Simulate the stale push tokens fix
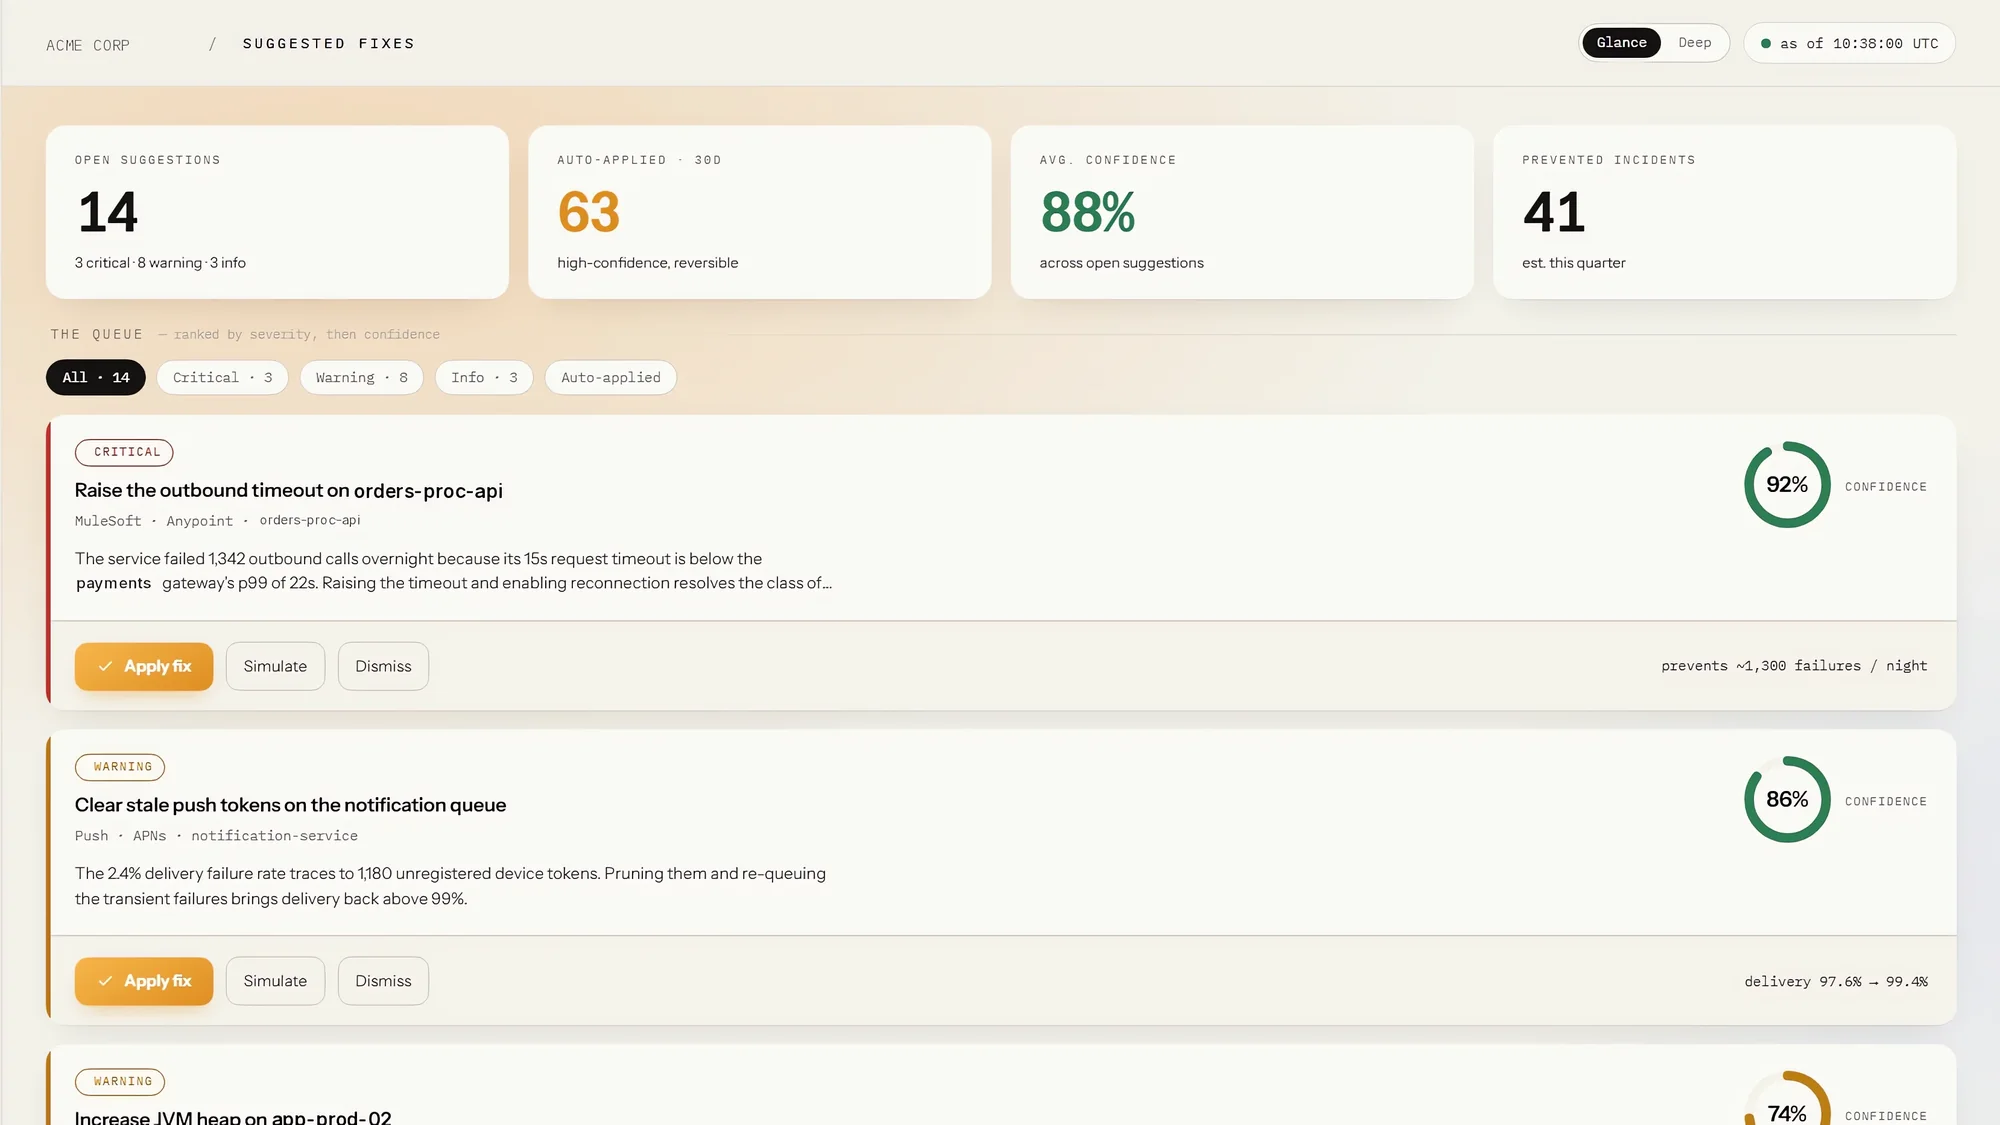The image size is (2000, 1125). (275, 981)
